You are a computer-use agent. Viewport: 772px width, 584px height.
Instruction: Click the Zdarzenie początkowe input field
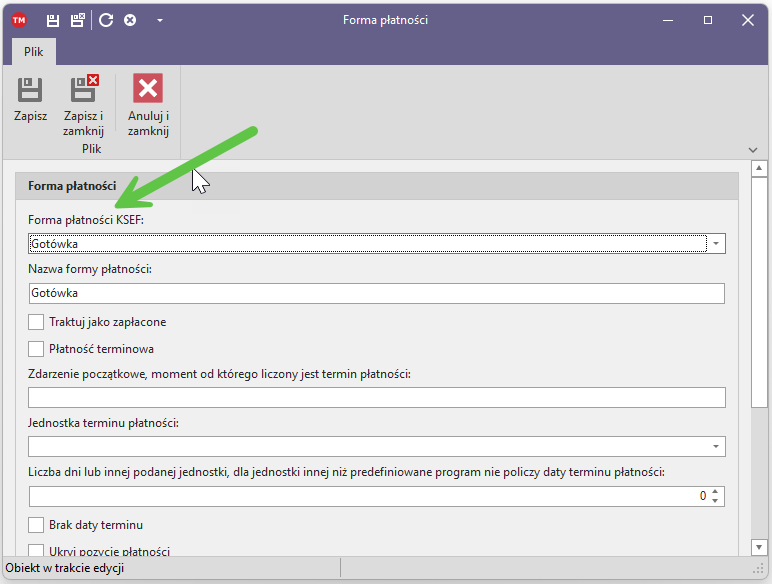(376, 398)
